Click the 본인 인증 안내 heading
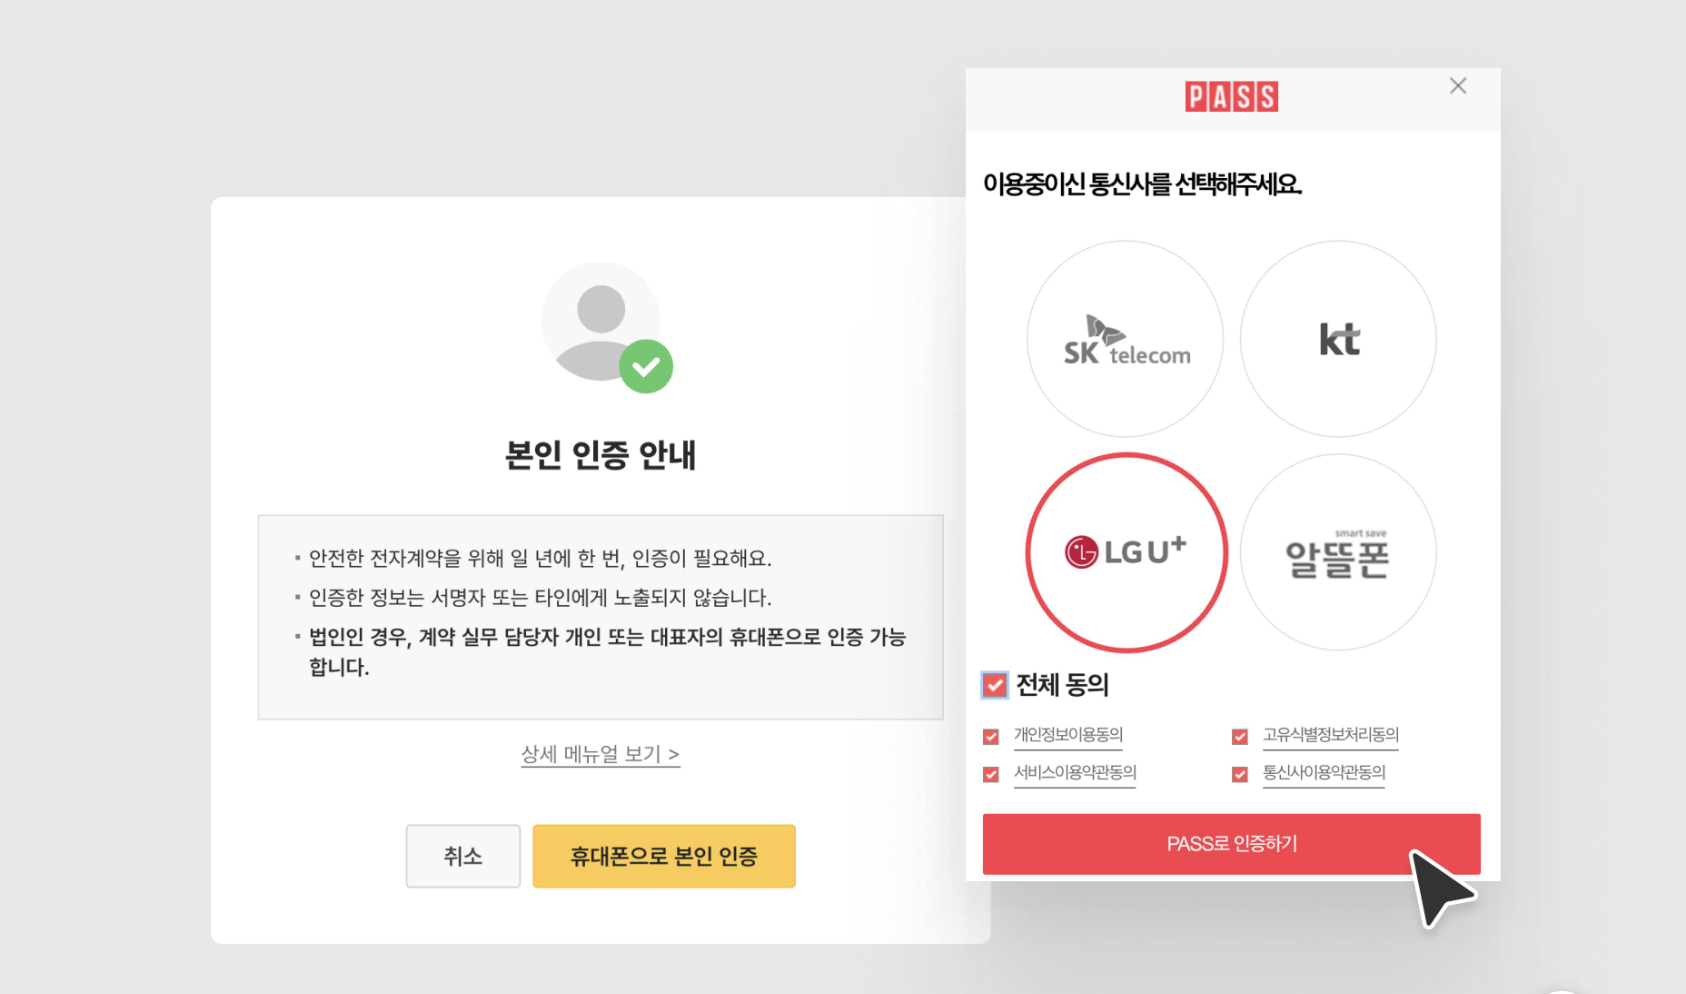The height and width of the screenshot is (994, 1686). (600, 455)
